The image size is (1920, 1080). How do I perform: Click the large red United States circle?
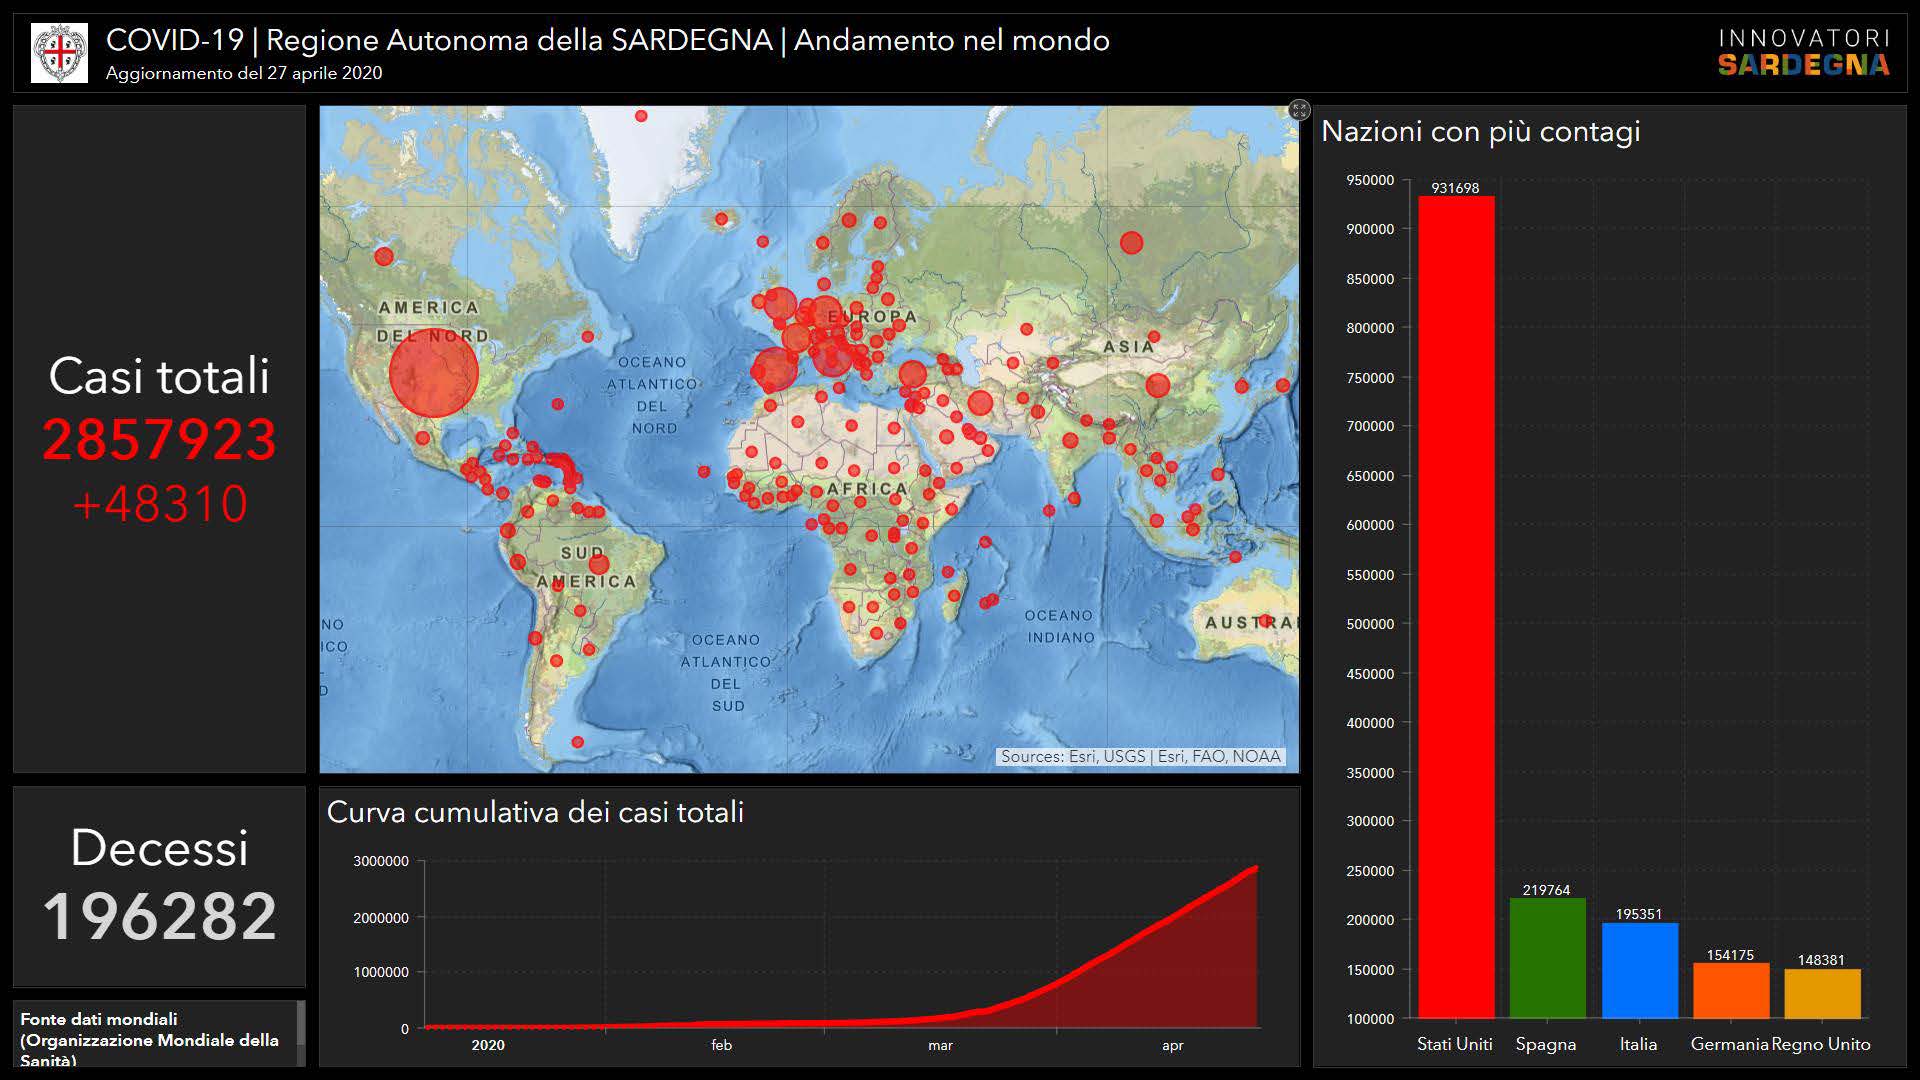pyautogui.click(x=433, y=372)
